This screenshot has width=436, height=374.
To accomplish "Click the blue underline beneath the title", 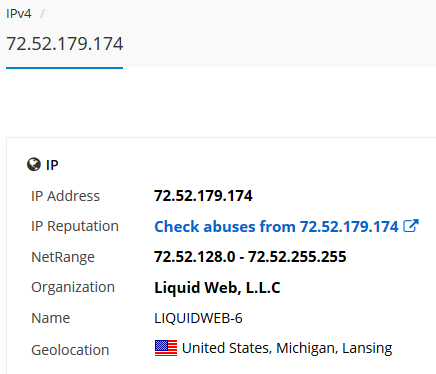I will click(64, 68).
